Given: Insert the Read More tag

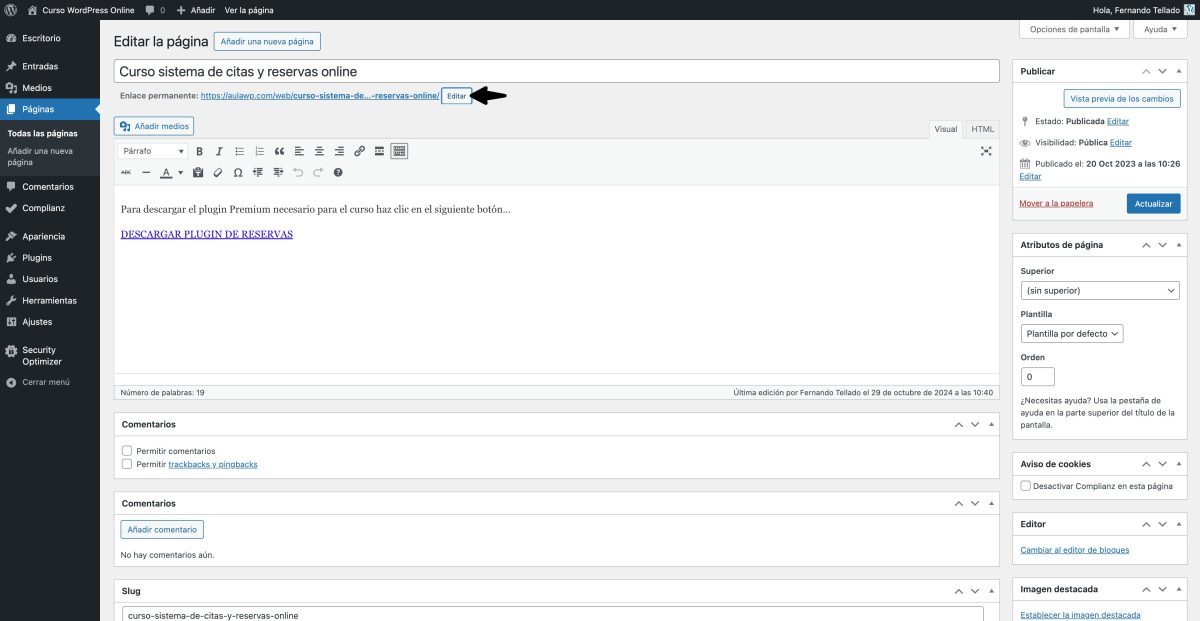Looking at the screenshot, I should (x=378, y=151).
